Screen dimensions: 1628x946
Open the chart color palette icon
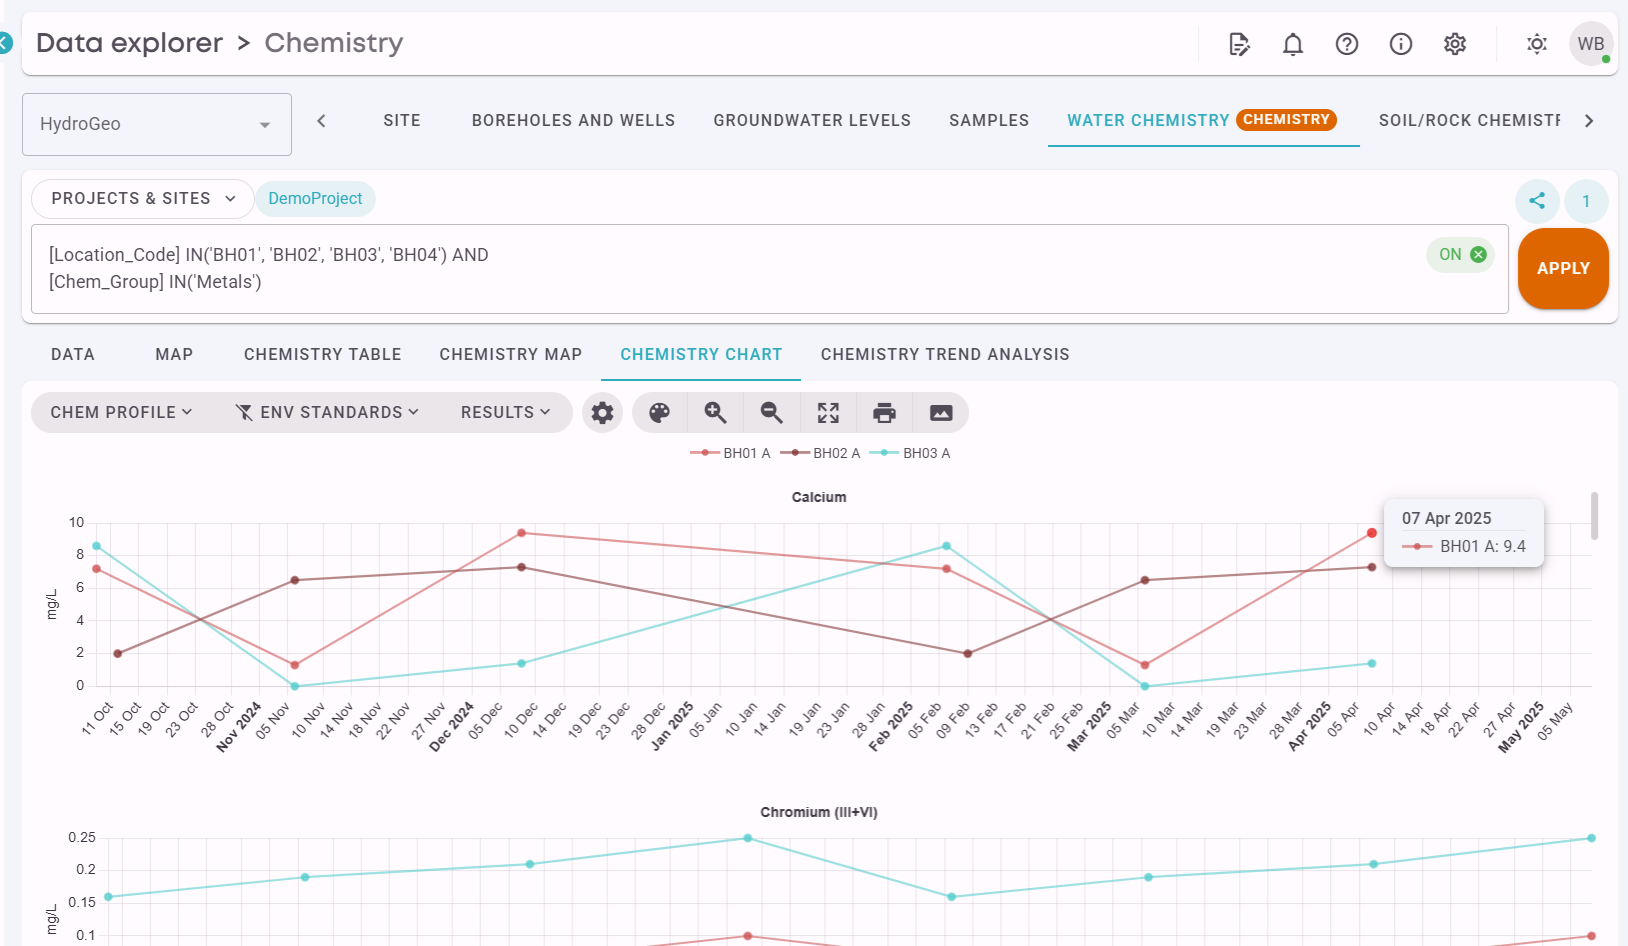(659, 413)
